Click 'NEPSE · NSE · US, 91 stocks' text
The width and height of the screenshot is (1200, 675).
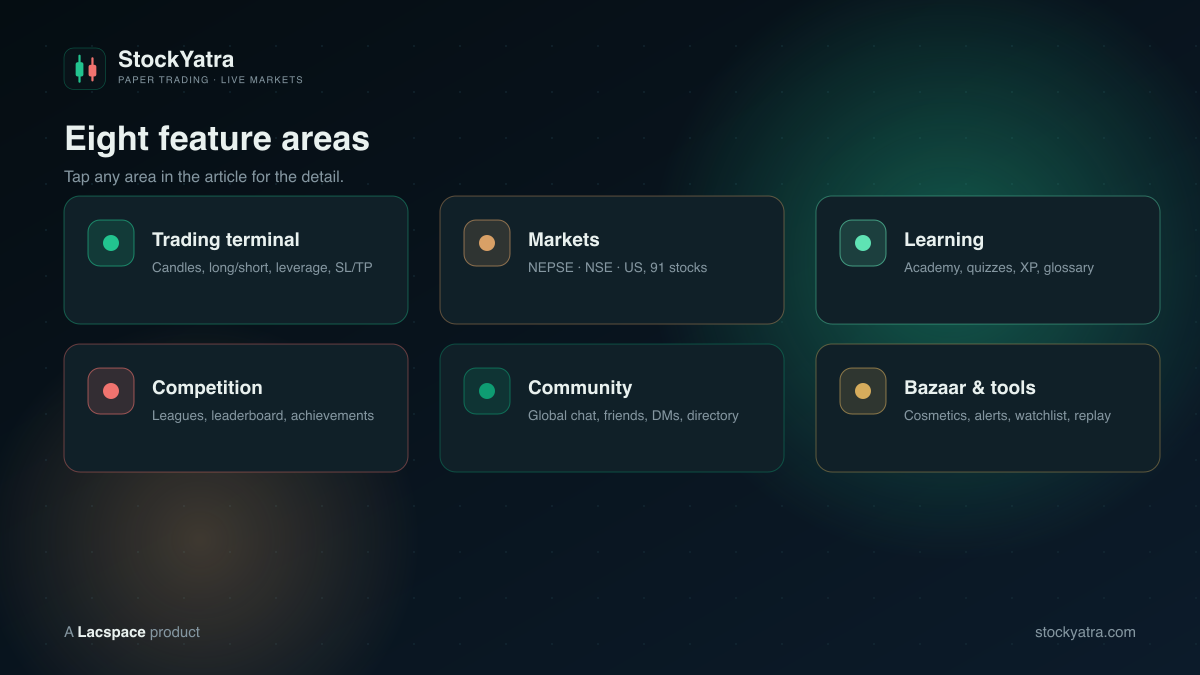point(617,268)
